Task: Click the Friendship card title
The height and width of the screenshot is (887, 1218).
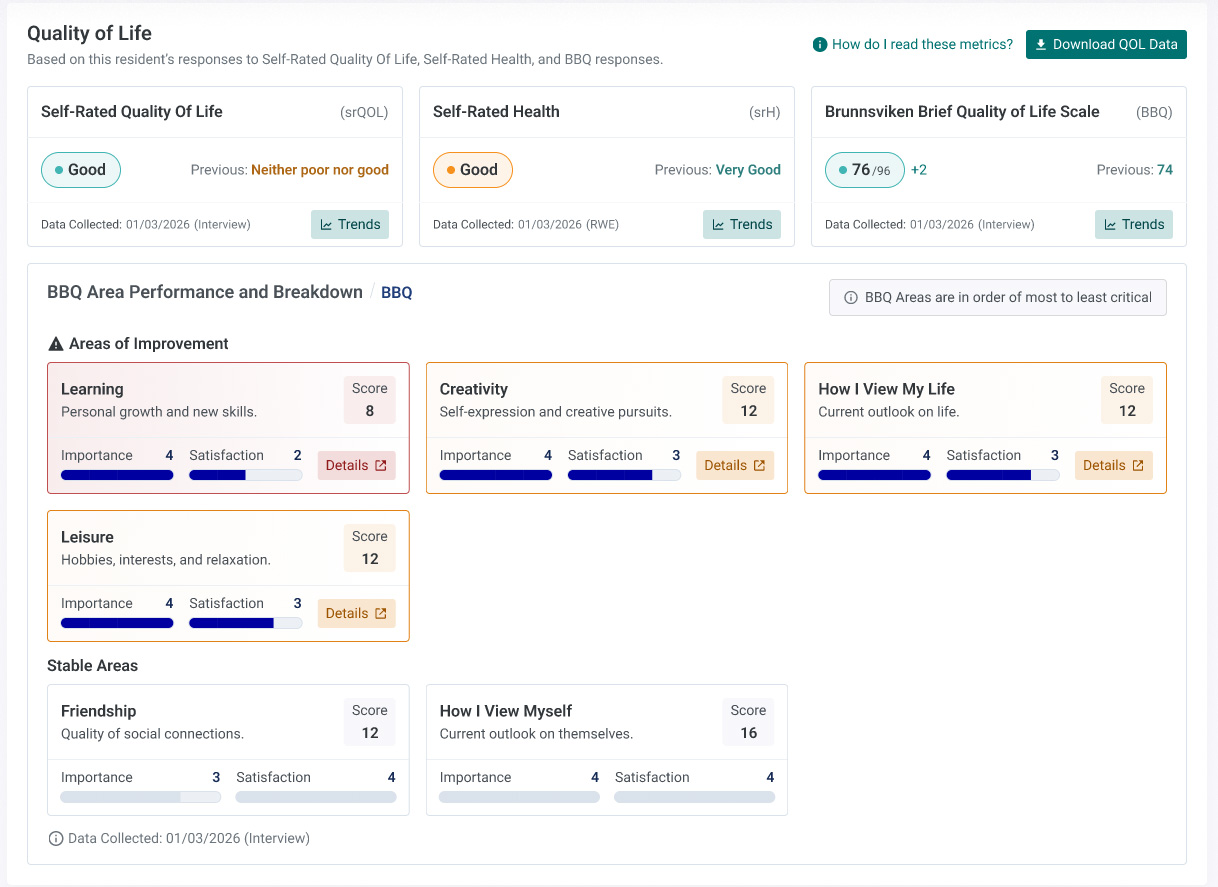Action: tap(98, 711)
